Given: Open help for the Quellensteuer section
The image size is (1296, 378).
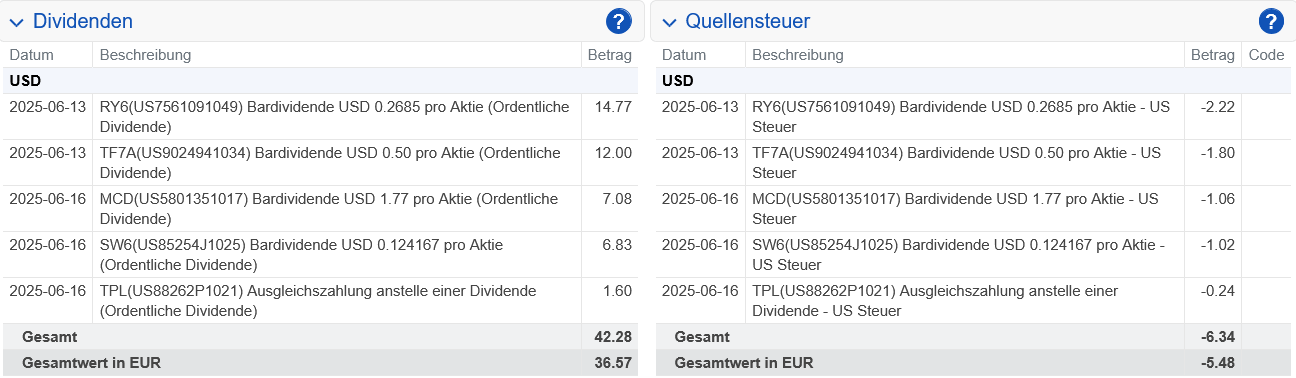Looking at the screenshot, I should tap(1271, 21).
